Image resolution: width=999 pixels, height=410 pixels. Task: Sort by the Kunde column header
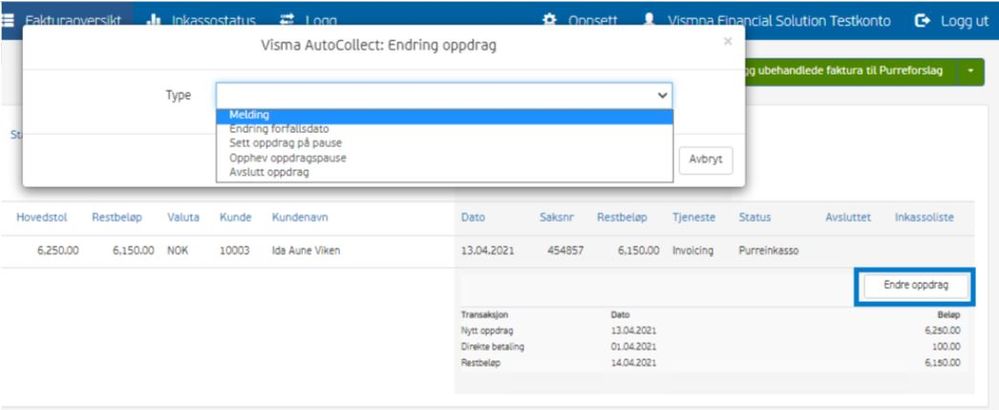point(236,218)
